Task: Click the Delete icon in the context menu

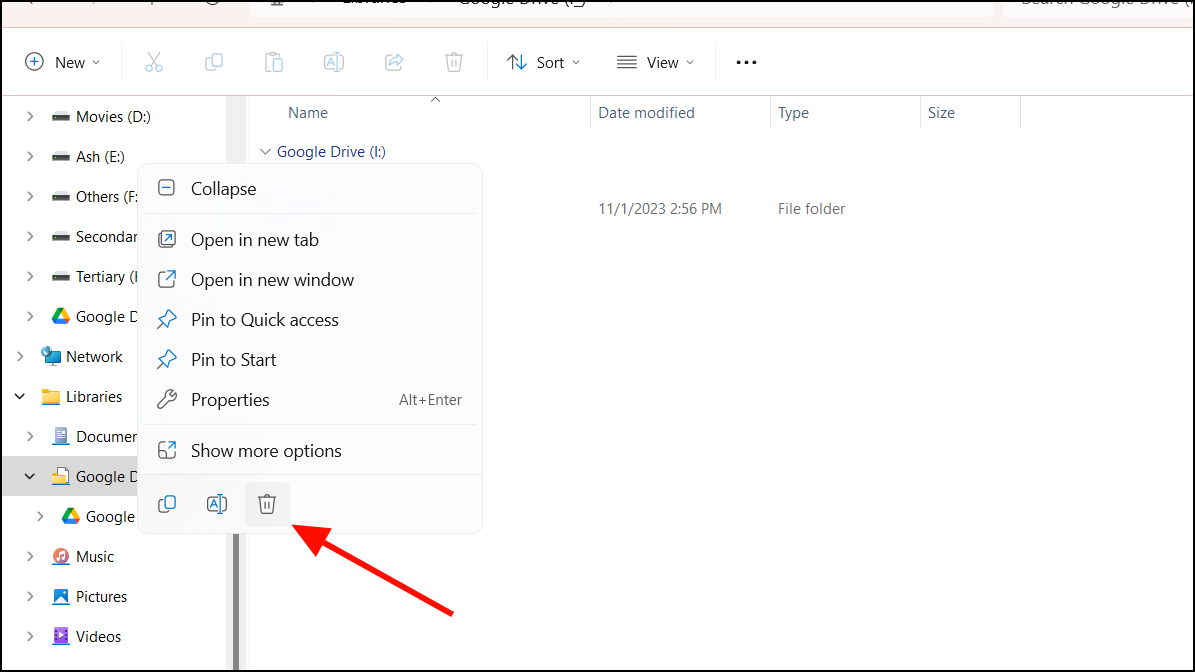Action: click(267, 503)
